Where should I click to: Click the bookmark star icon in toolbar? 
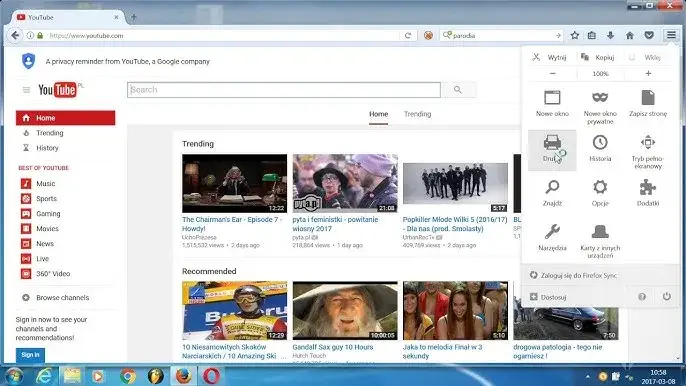point(574,35)
